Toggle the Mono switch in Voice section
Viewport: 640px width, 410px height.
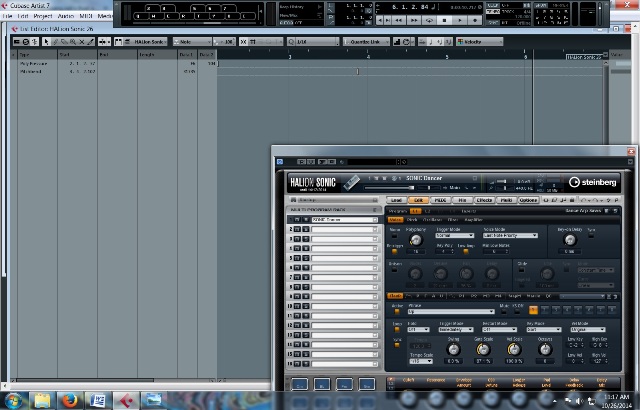point(394,236)
